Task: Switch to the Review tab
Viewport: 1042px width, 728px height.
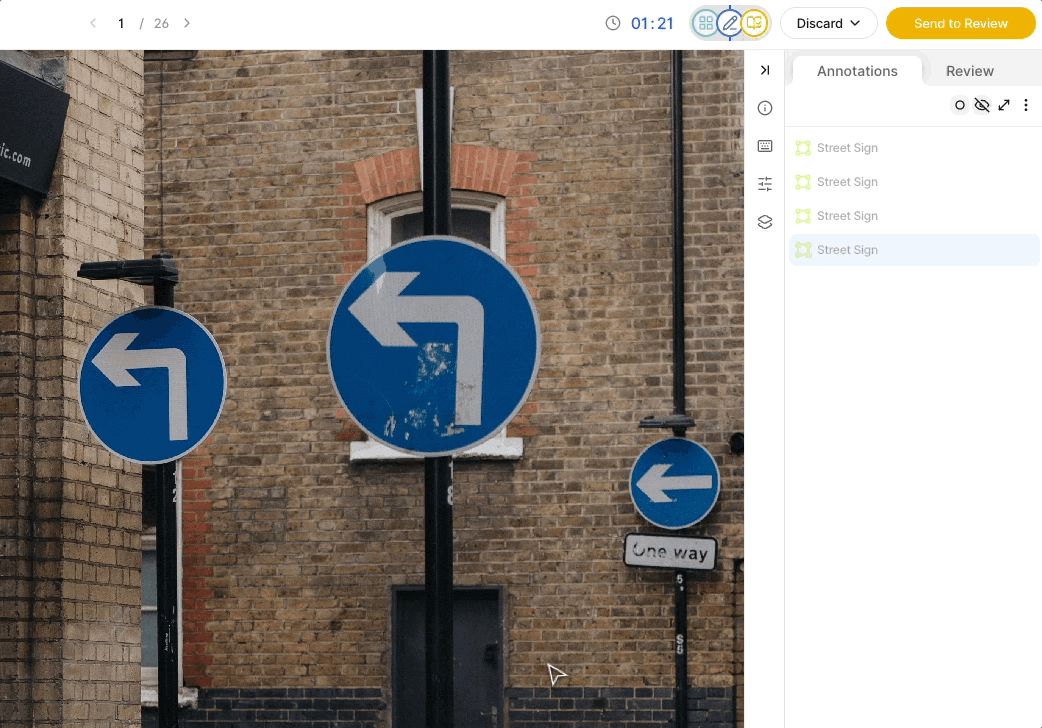Action: [x=970, y=71]
